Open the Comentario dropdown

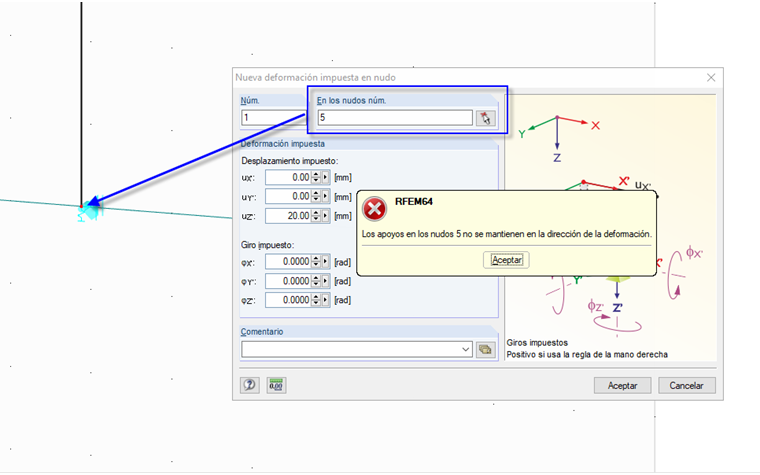(465, 349)
